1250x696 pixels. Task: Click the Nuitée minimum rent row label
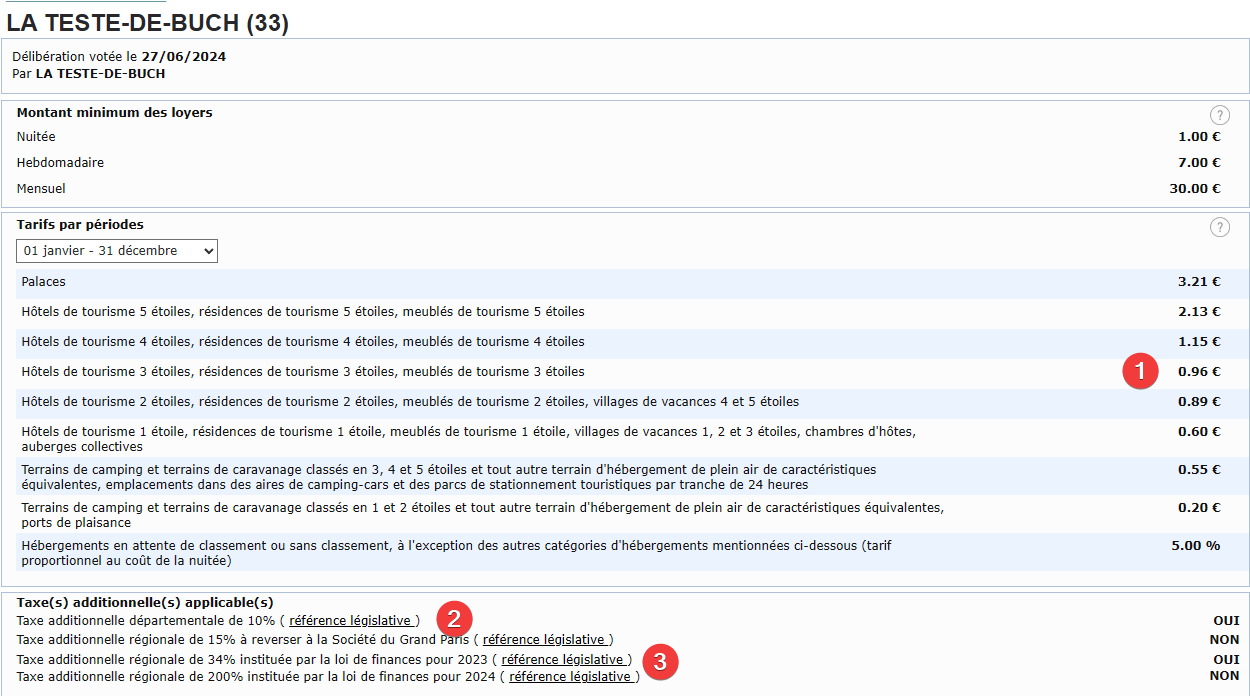(36, 137)
